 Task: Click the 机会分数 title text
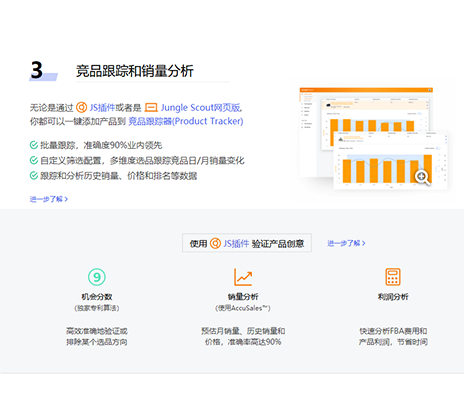(97, 297)
